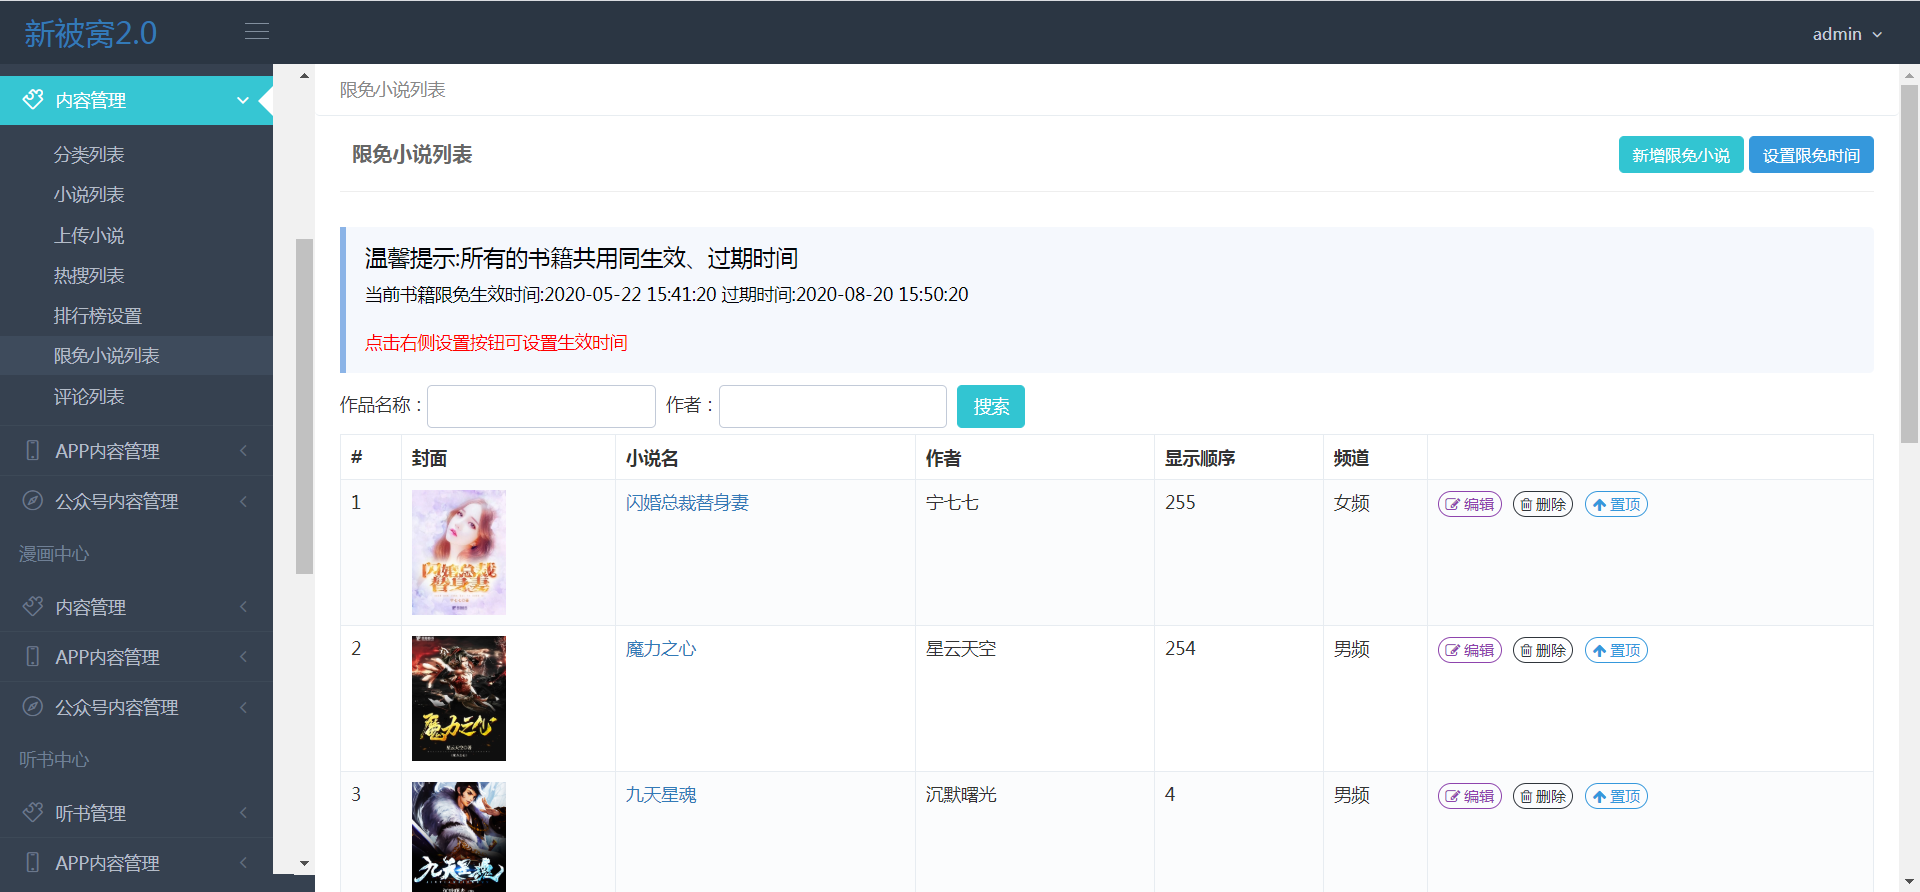This screenshot has height=892, width=1920.
Task: Click the 新增限免小说 button
Action: pos(1680,155)
